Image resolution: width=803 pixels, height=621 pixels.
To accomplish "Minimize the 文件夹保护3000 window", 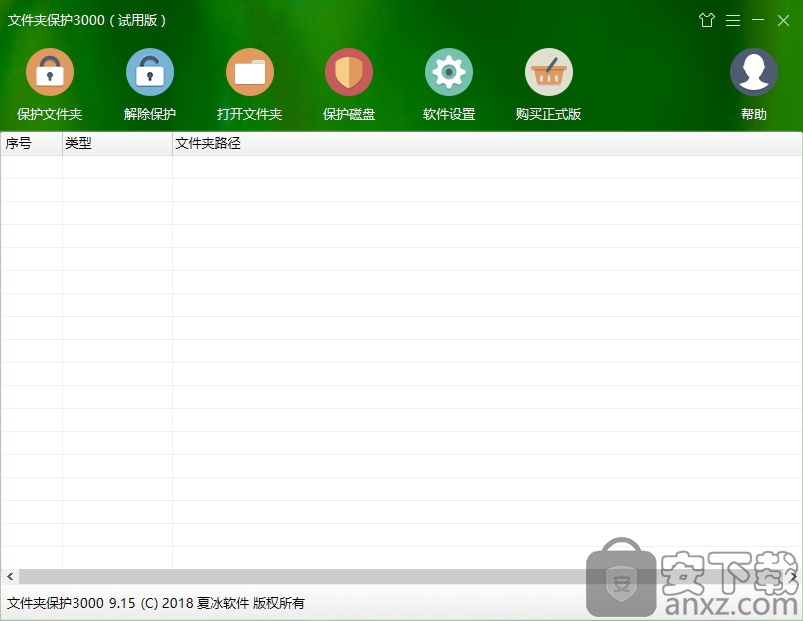I will click(x=758, y=20).
